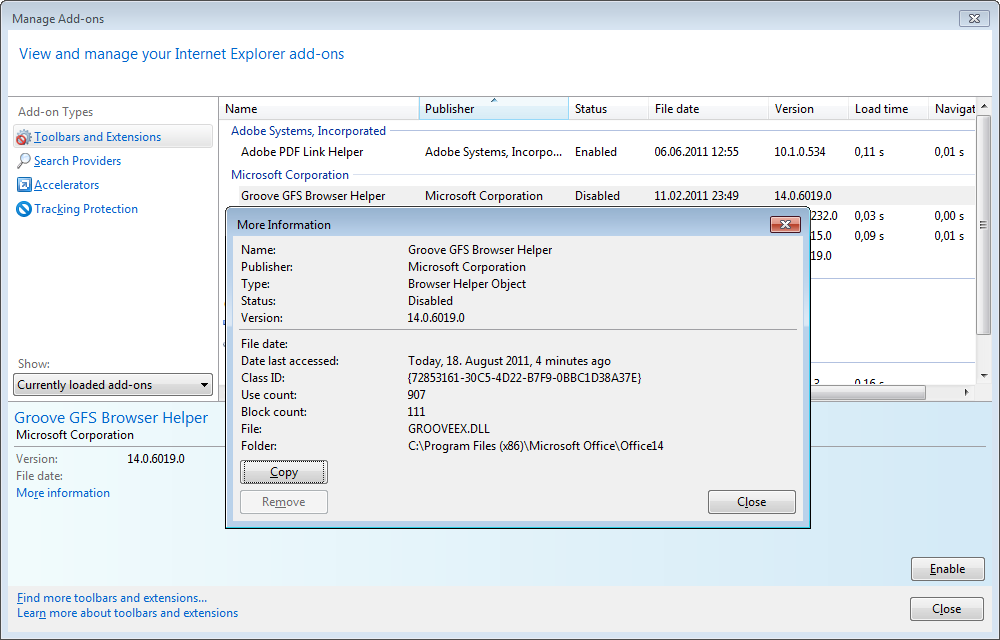The width and height of the screenshot is (1000, 640).
Task: Close the Manage Add-ons window with the X
Action: tap(974, 18)
